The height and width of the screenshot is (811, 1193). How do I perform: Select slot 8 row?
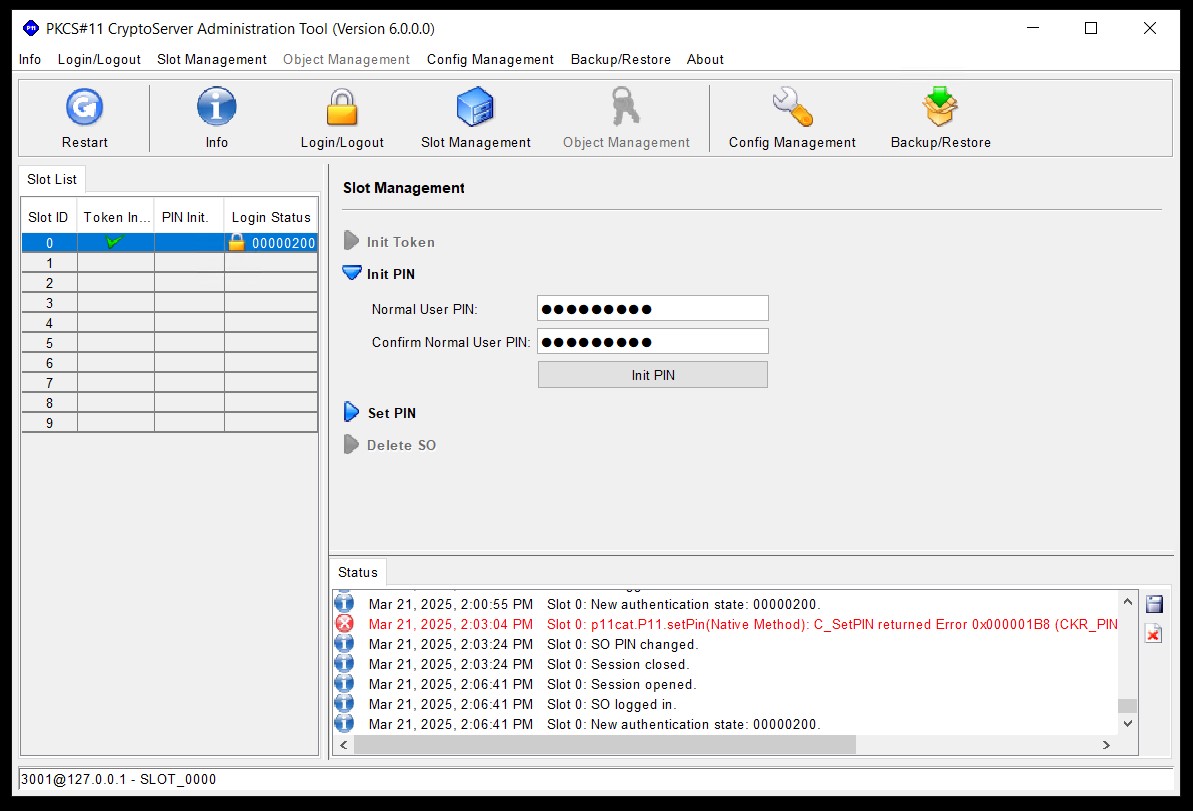[170, 402]
